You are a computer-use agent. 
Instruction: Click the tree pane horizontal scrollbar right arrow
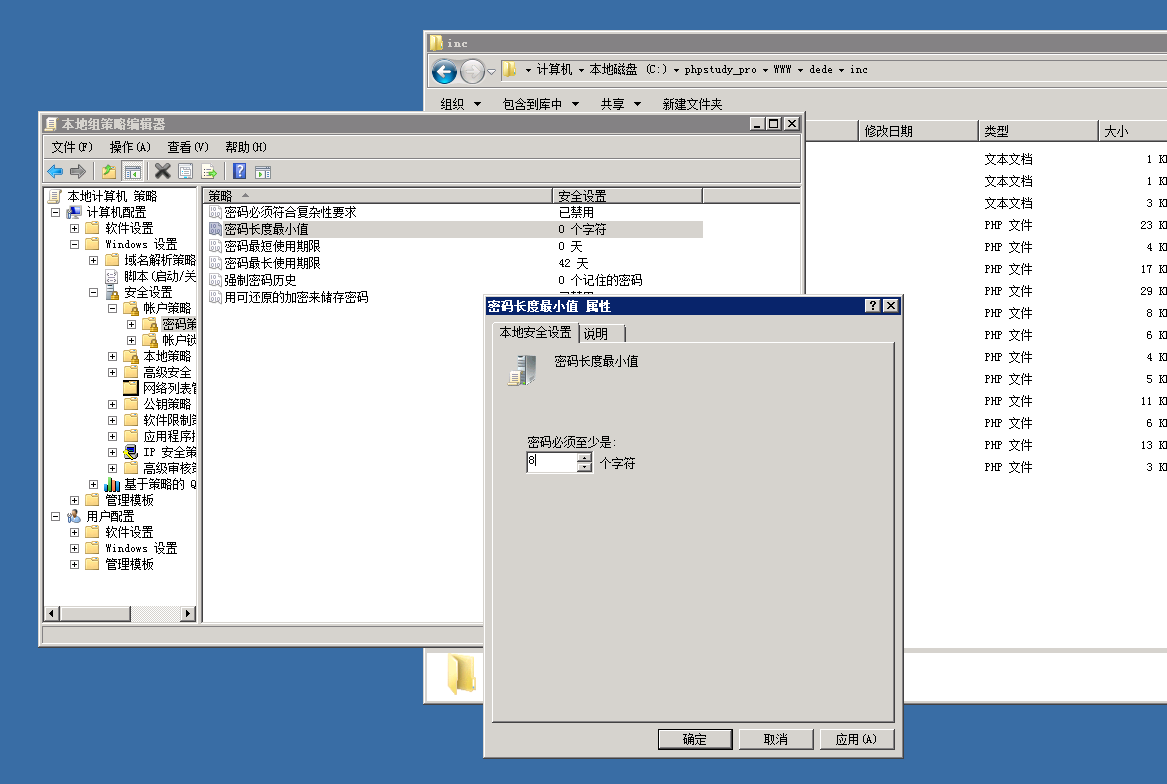(188, 614)
